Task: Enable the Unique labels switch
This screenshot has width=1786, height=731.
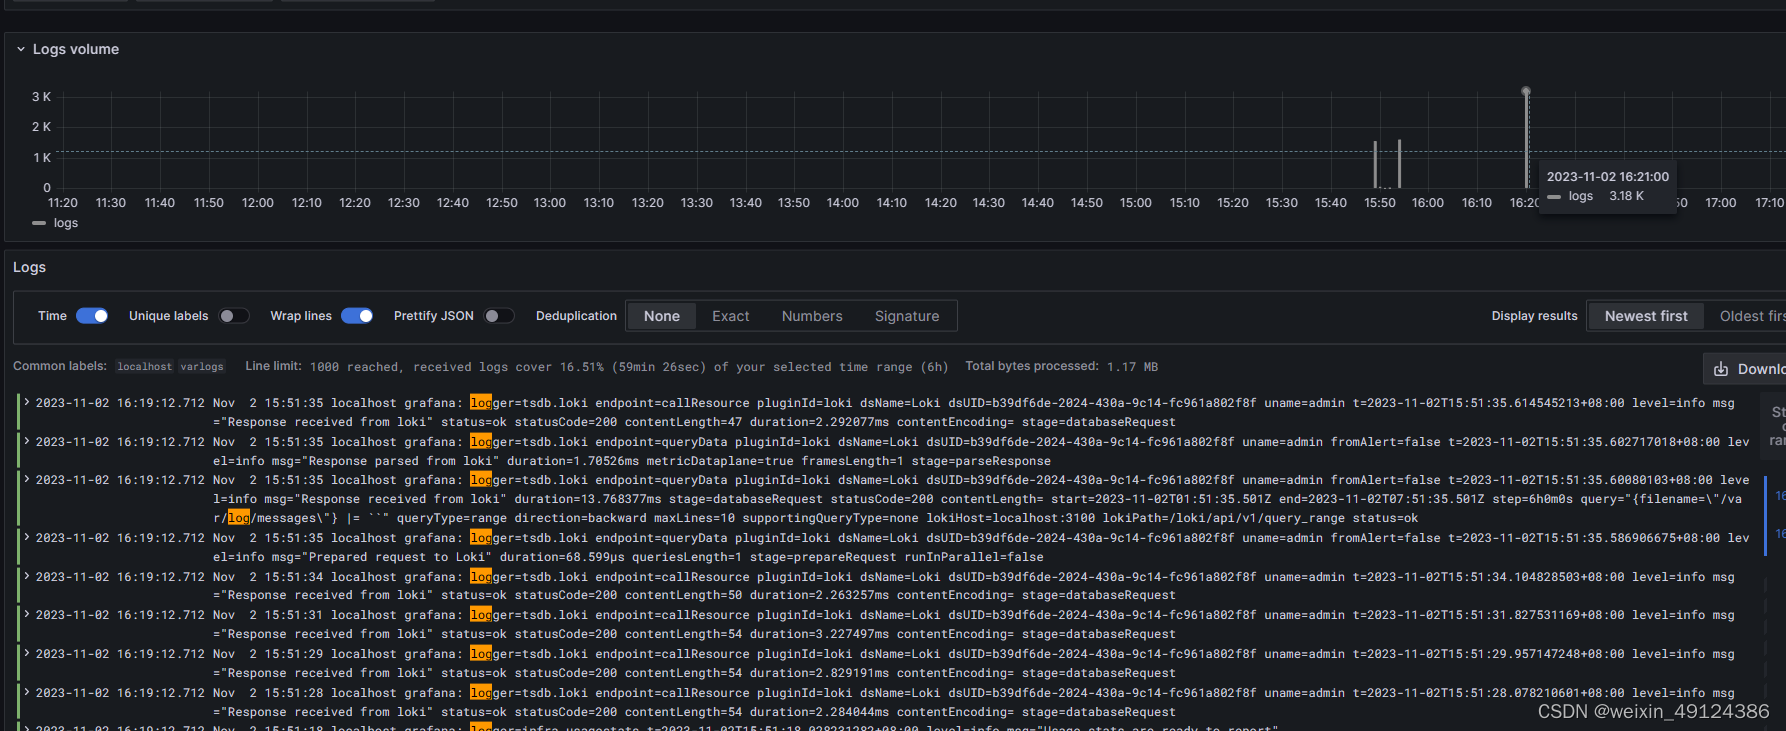Action: point(234,316)
